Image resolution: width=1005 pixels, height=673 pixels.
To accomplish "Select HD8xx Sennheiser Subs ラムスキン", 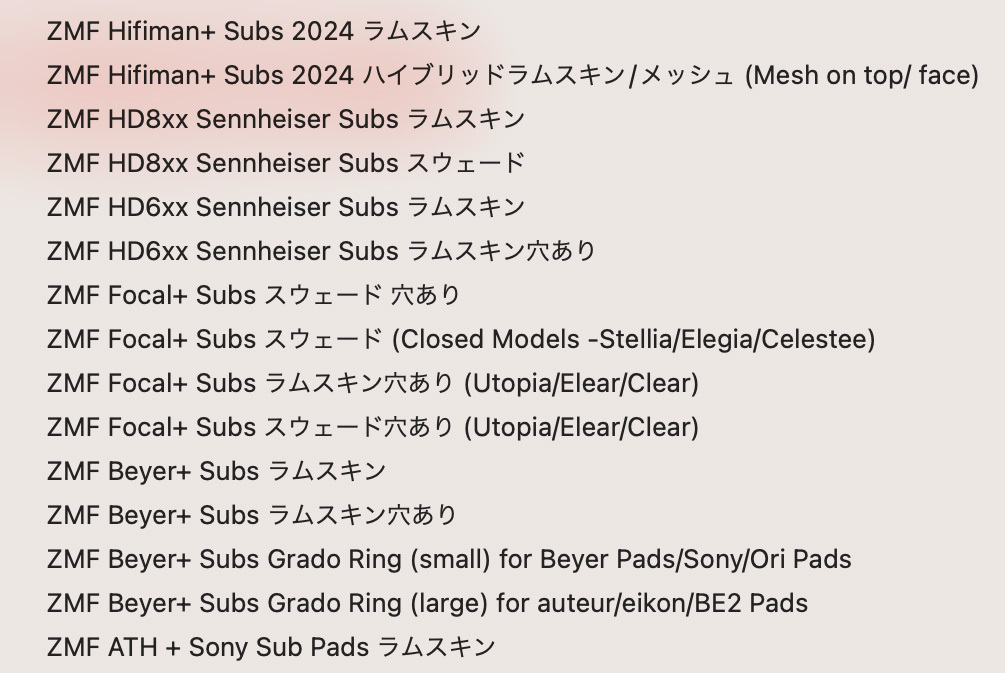I will (285, 119).
